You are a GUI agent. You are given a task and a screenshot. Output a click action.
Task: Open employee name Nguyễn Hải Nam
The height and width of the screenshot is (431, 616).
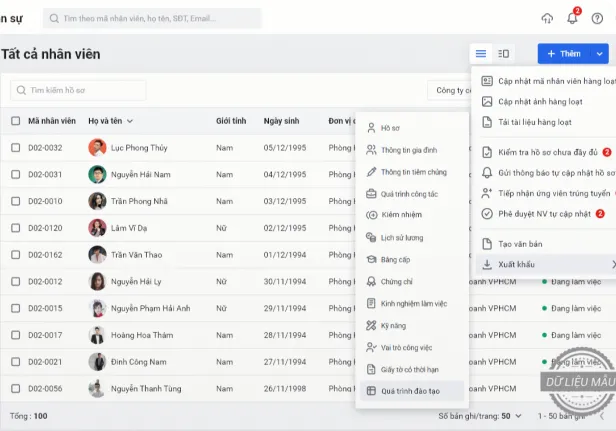(x=140, y=175)
